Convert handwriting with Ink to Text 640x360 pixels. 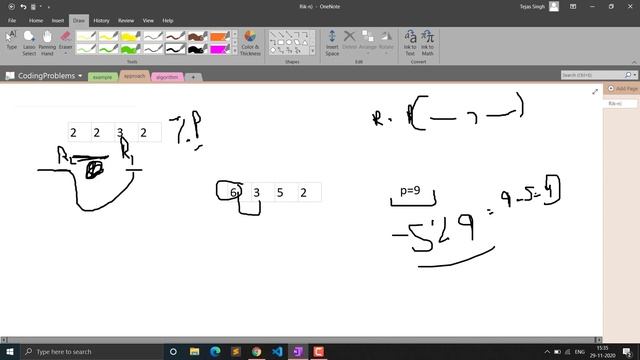410,42
